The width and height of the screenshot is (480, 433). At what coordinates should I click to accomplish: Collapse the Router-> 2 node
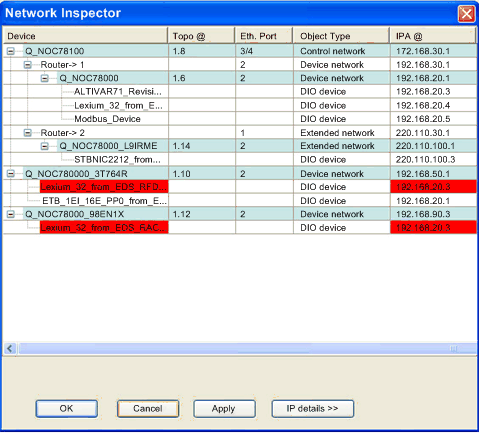[28, 133]
